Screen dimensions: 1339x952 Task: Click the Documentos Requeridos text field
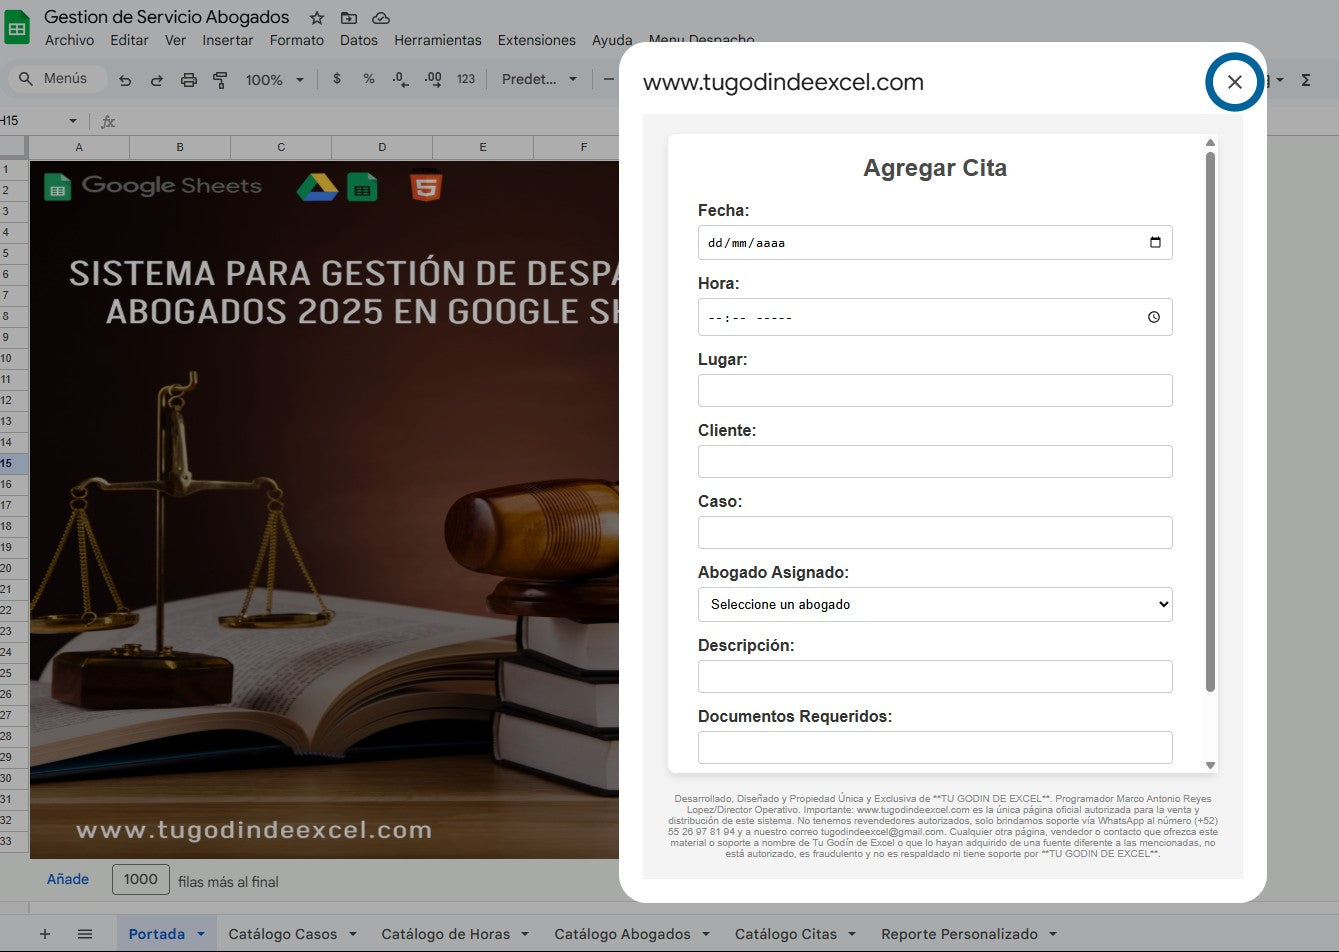point(935,747)
